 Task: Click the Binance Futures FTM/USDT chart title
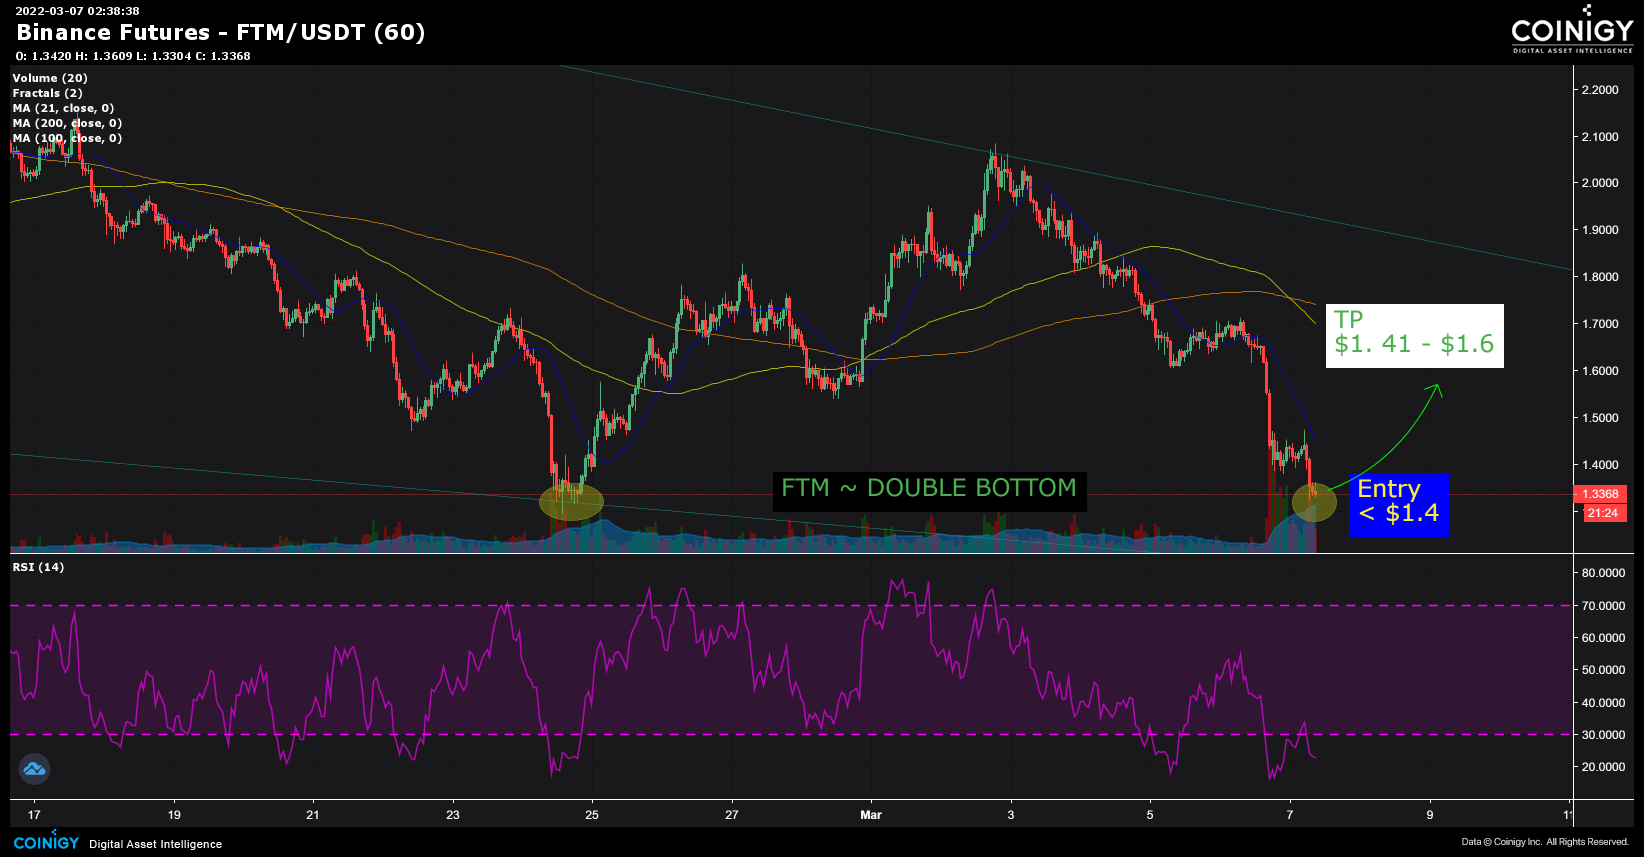pos(221,32)
